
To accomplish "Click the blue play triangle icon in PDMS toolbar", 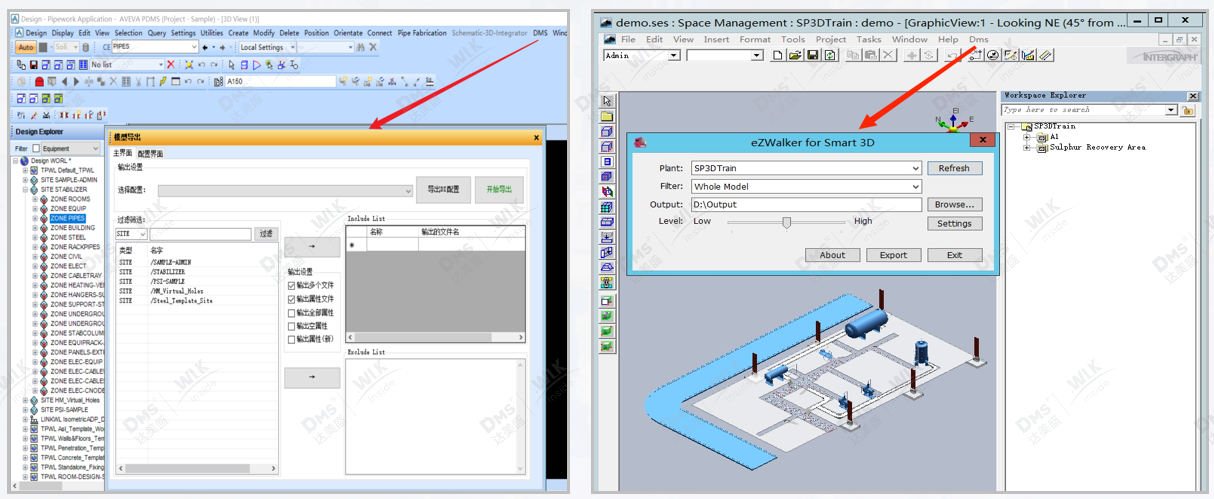I will pos(257,64).
